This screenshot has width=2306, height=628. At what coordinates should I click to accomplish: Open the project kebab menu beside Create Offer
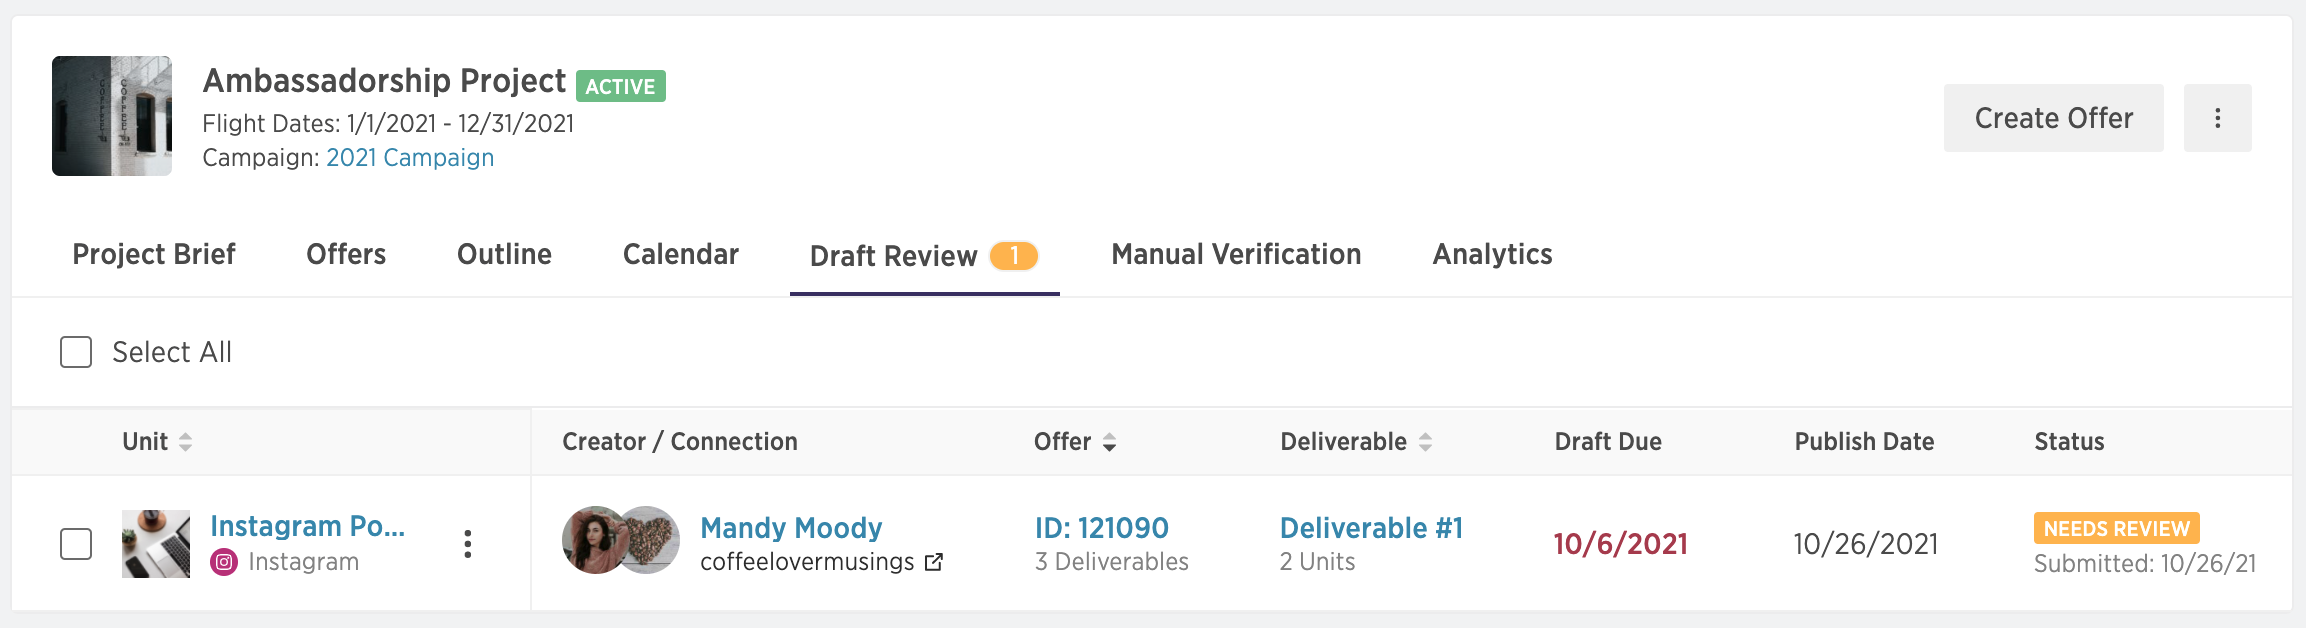click(x=2217, y=118)
